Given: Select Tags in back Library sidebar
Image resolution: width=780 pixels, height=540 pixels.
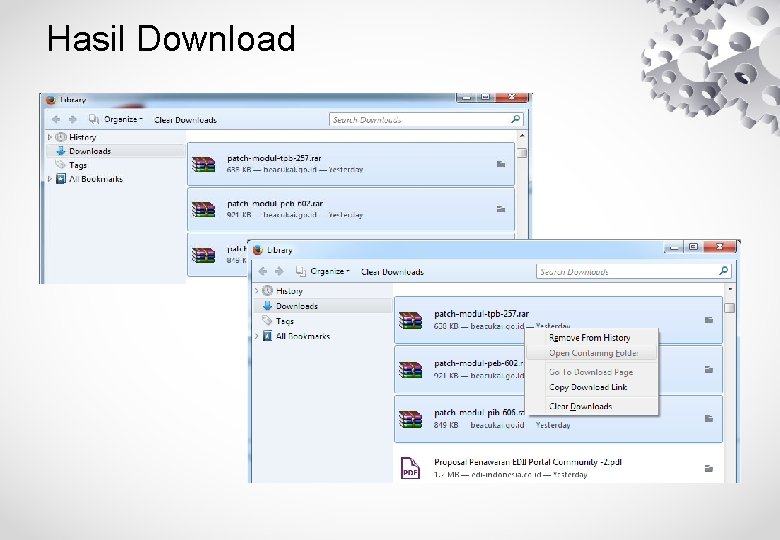Looking at the screenshot, I should (78, 165).
